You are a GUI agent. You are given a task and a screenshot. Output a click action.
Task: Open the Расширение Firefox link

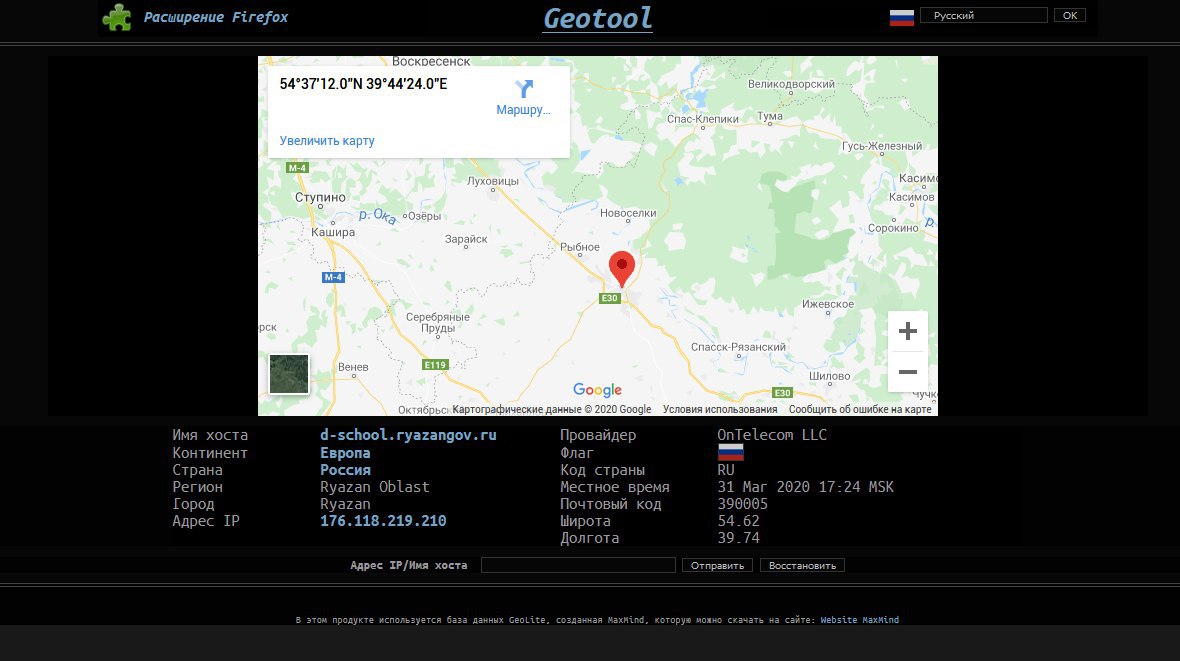(x=215, y=17)
